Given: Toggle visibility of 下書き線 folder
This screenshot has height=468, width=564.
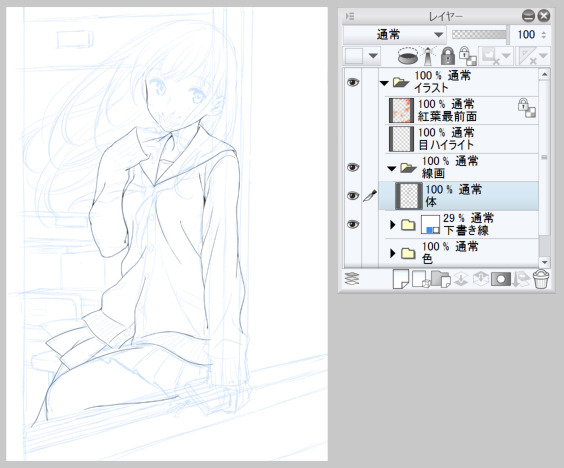Looking at the screenshot, I should tap(353, 224).
